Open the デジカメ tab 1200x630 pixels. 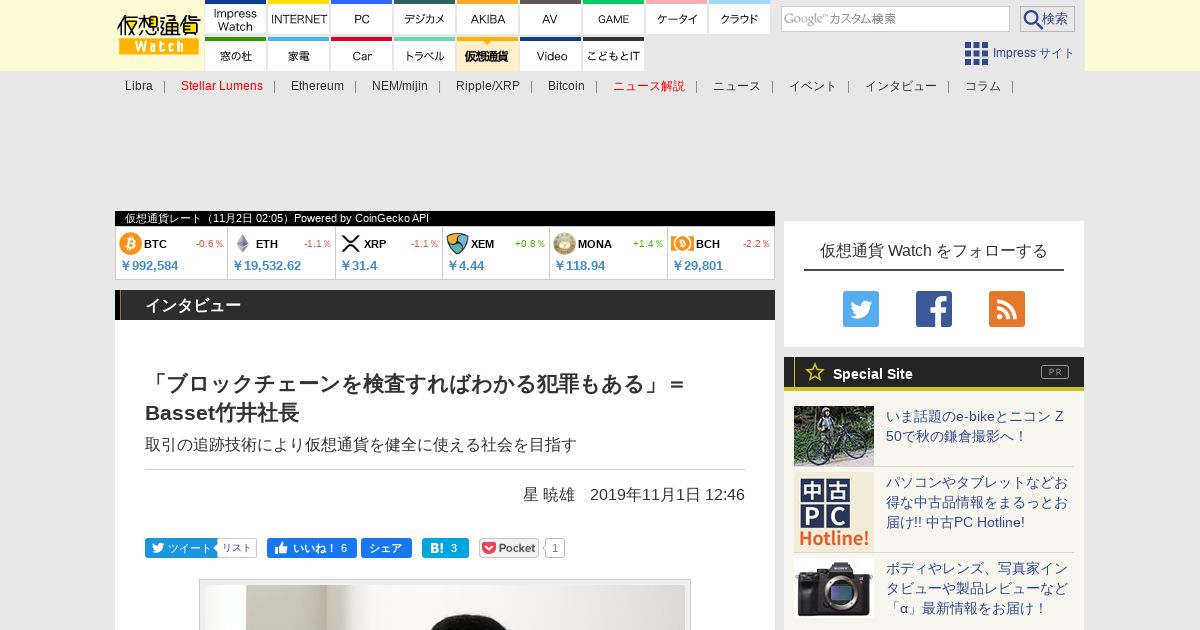(425, 19)
